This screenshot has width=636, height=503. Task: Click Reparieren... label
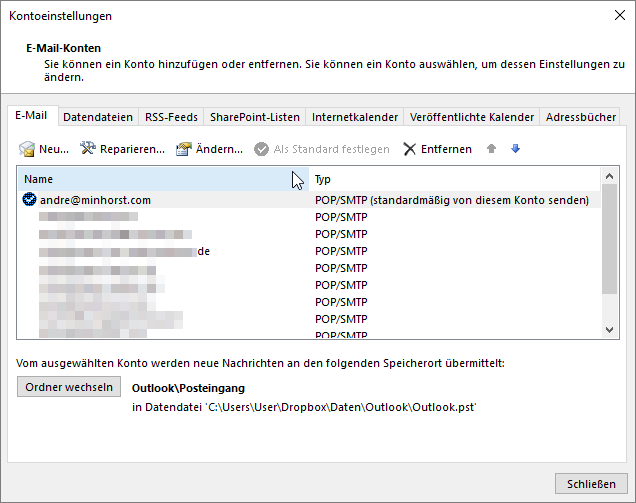tap(132, 149)
